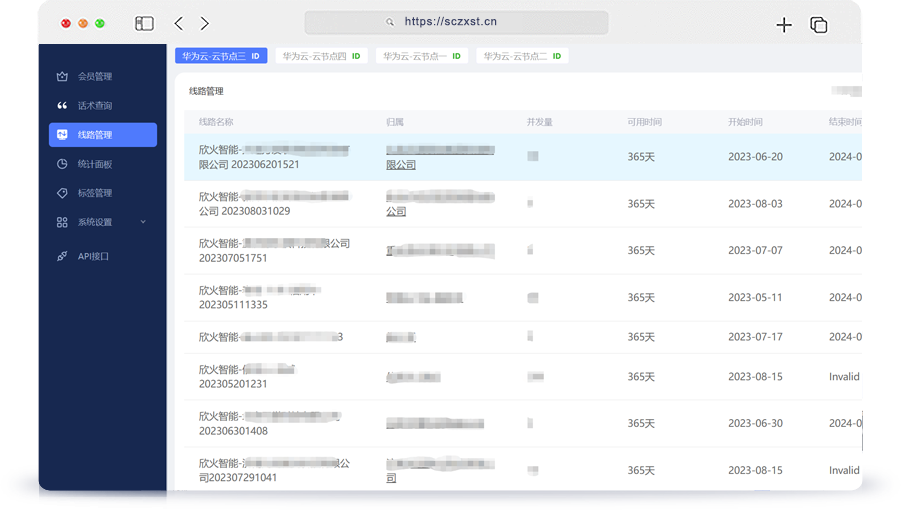This screenshot has width=901, height=510.
Task: Go forward with the right chevron
Action: coord(205,23)
